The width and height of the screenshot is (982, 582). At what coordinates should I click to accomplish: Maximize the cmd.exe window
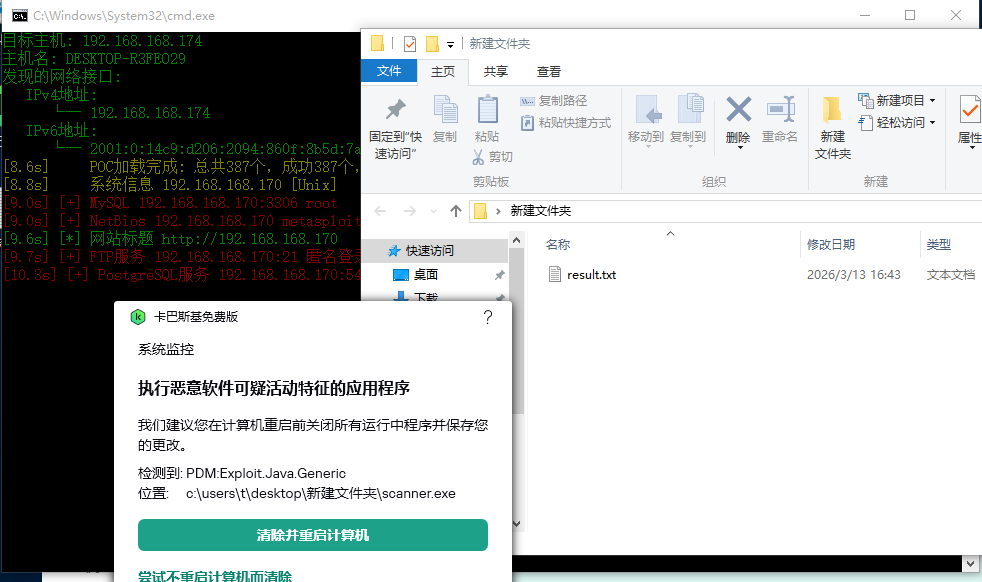(x=910, y=15)
